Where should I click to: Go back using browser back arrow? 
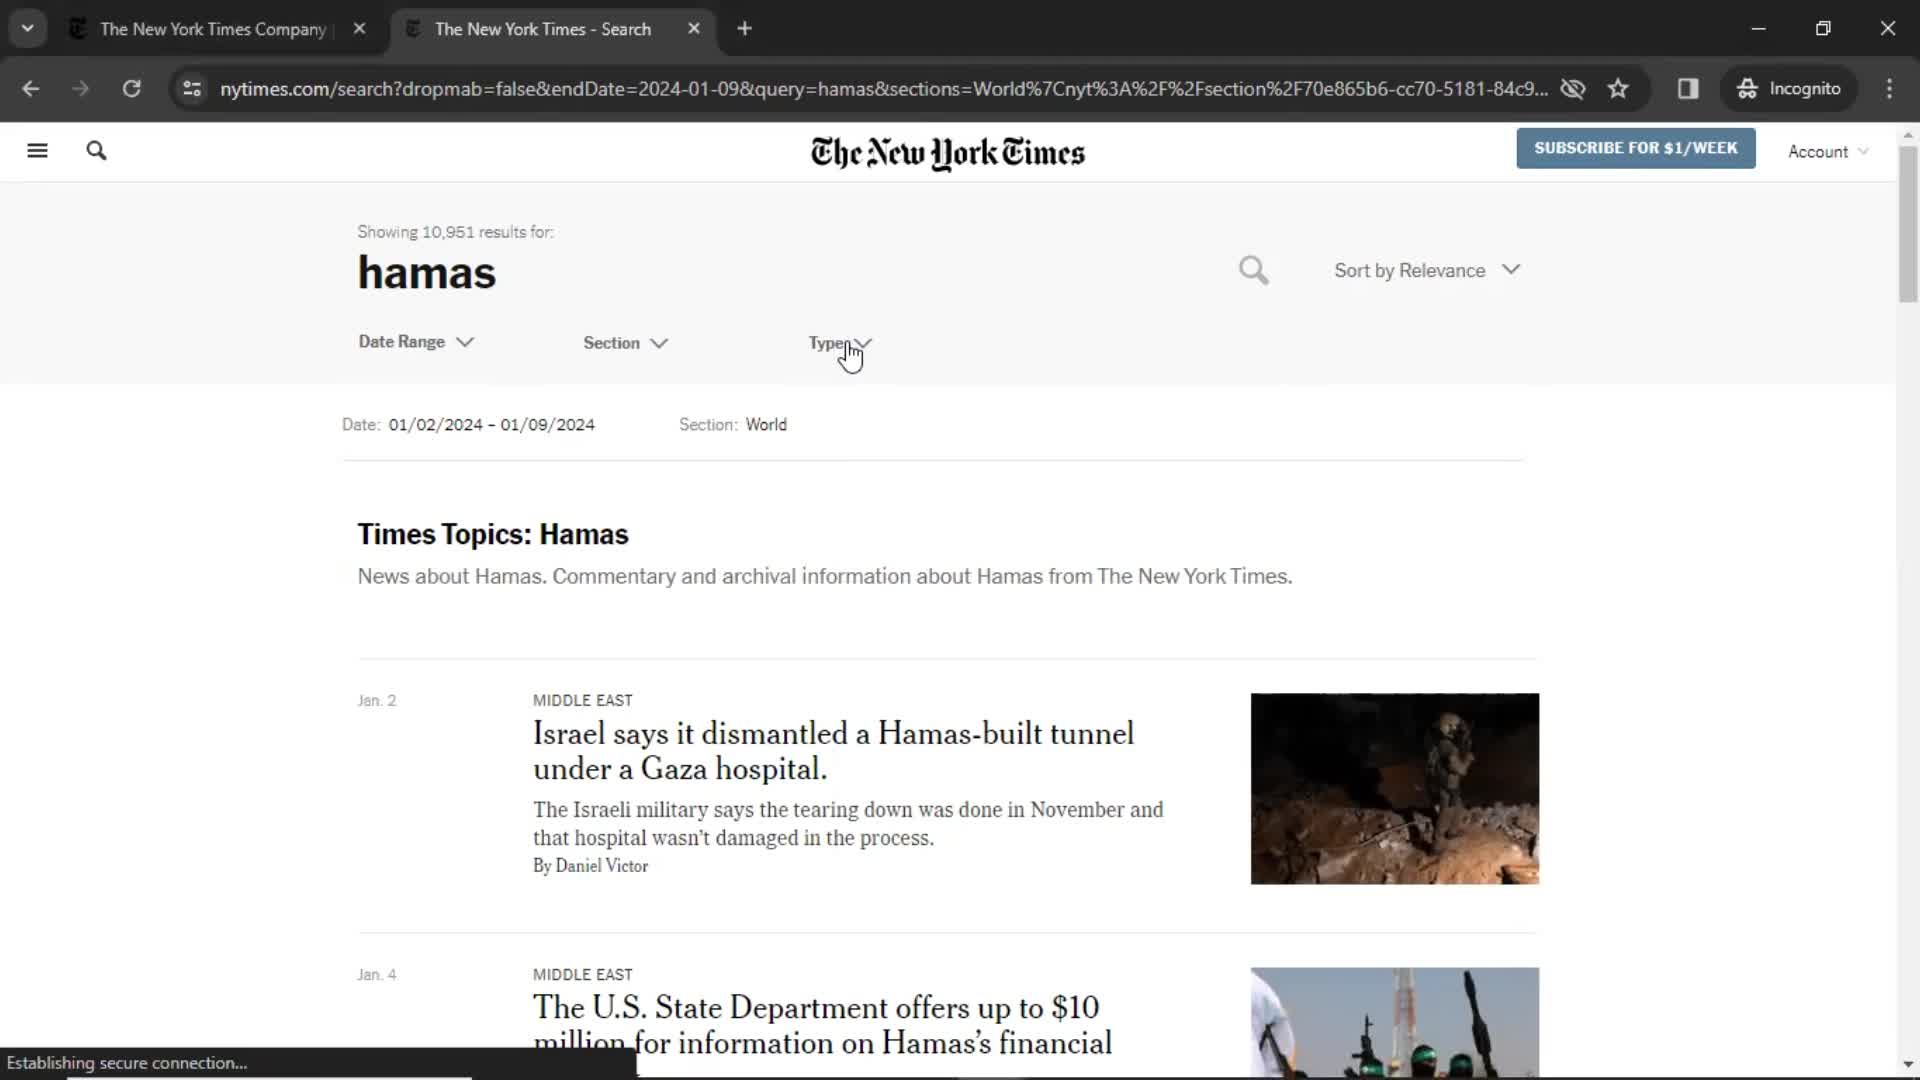(30, 89)
